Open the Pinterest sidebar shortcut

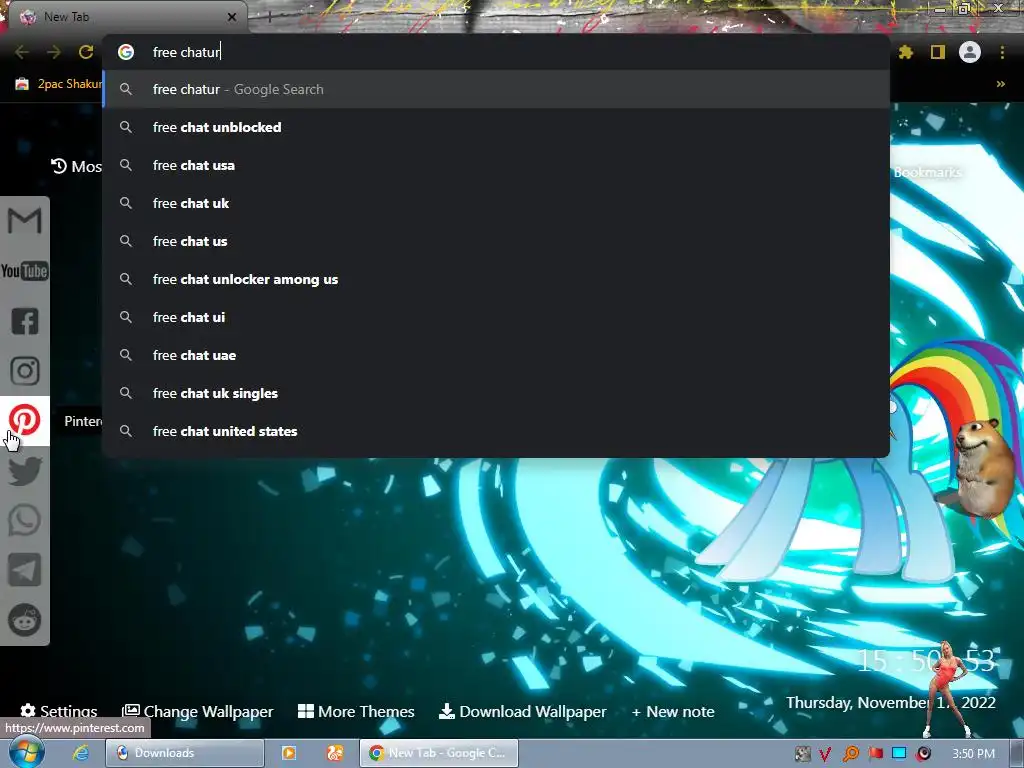(x=25, y=421)
